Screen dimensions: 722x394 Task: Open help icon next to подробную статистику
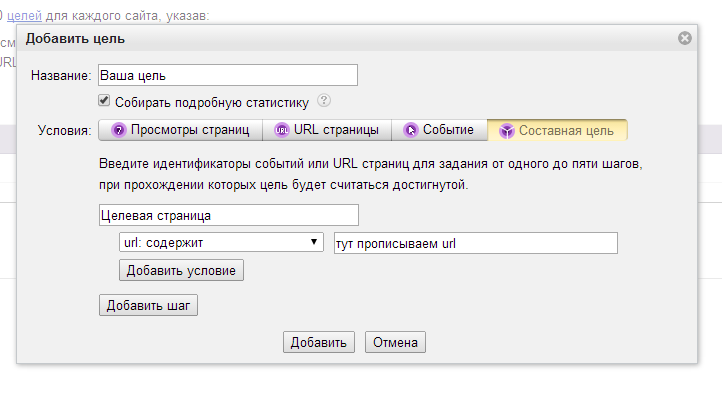pos(324,100)
